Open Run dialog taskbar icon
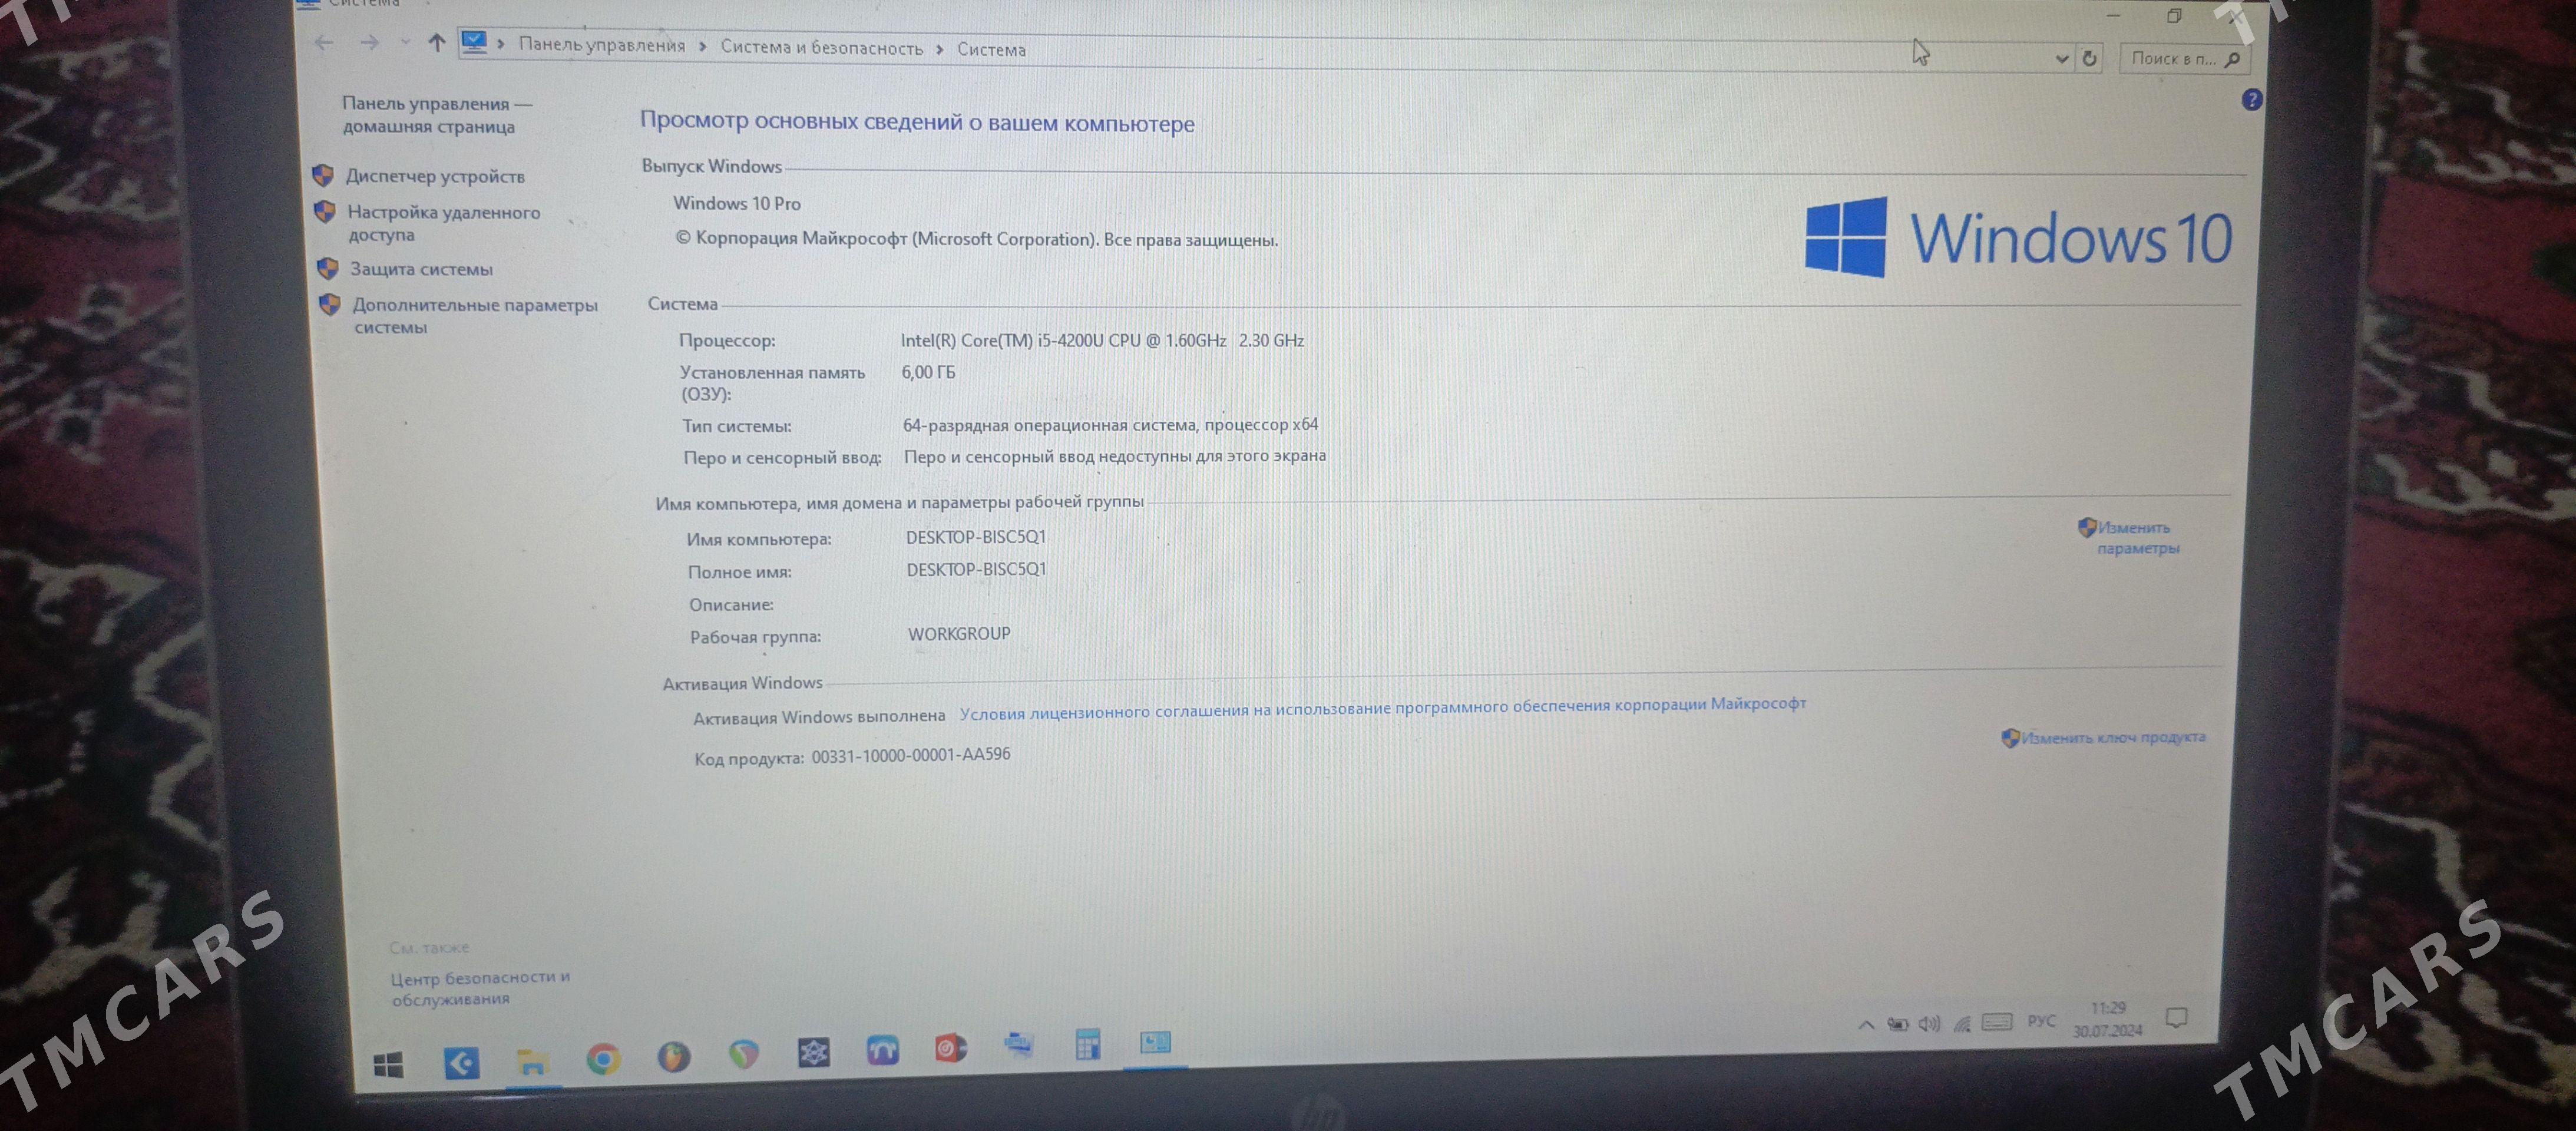This screenshot has width=2576, height=1131. (x=1018, y=1045)
